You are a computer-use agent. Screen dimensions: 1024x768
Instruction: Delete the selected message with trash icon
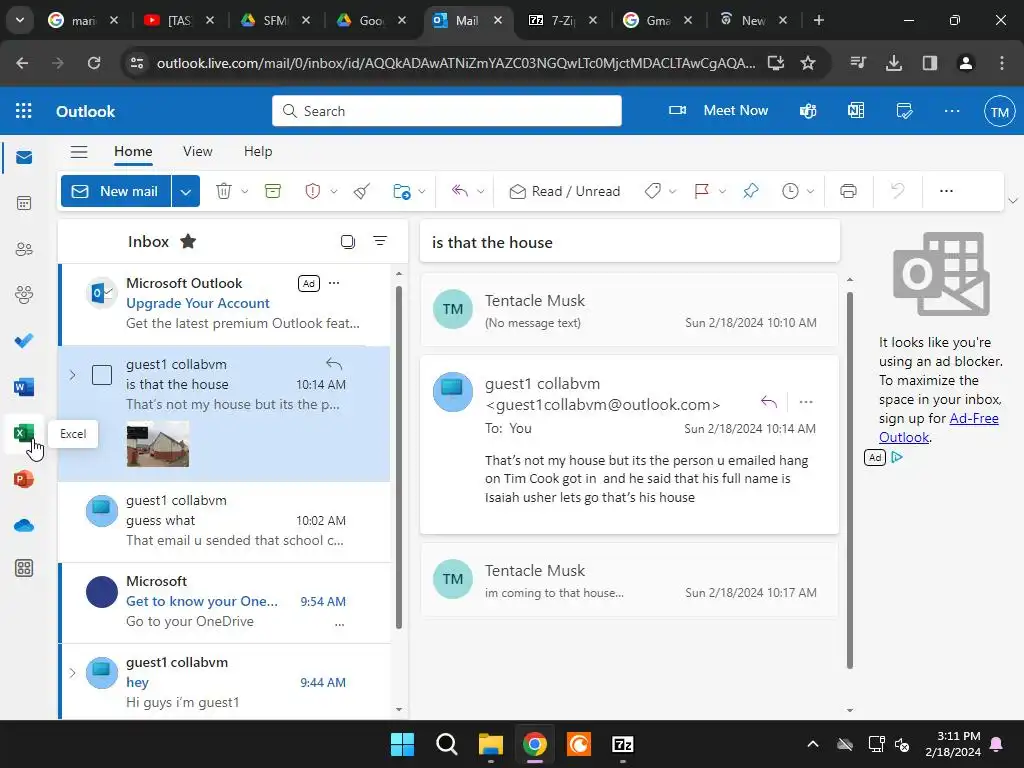coord(224,191)
